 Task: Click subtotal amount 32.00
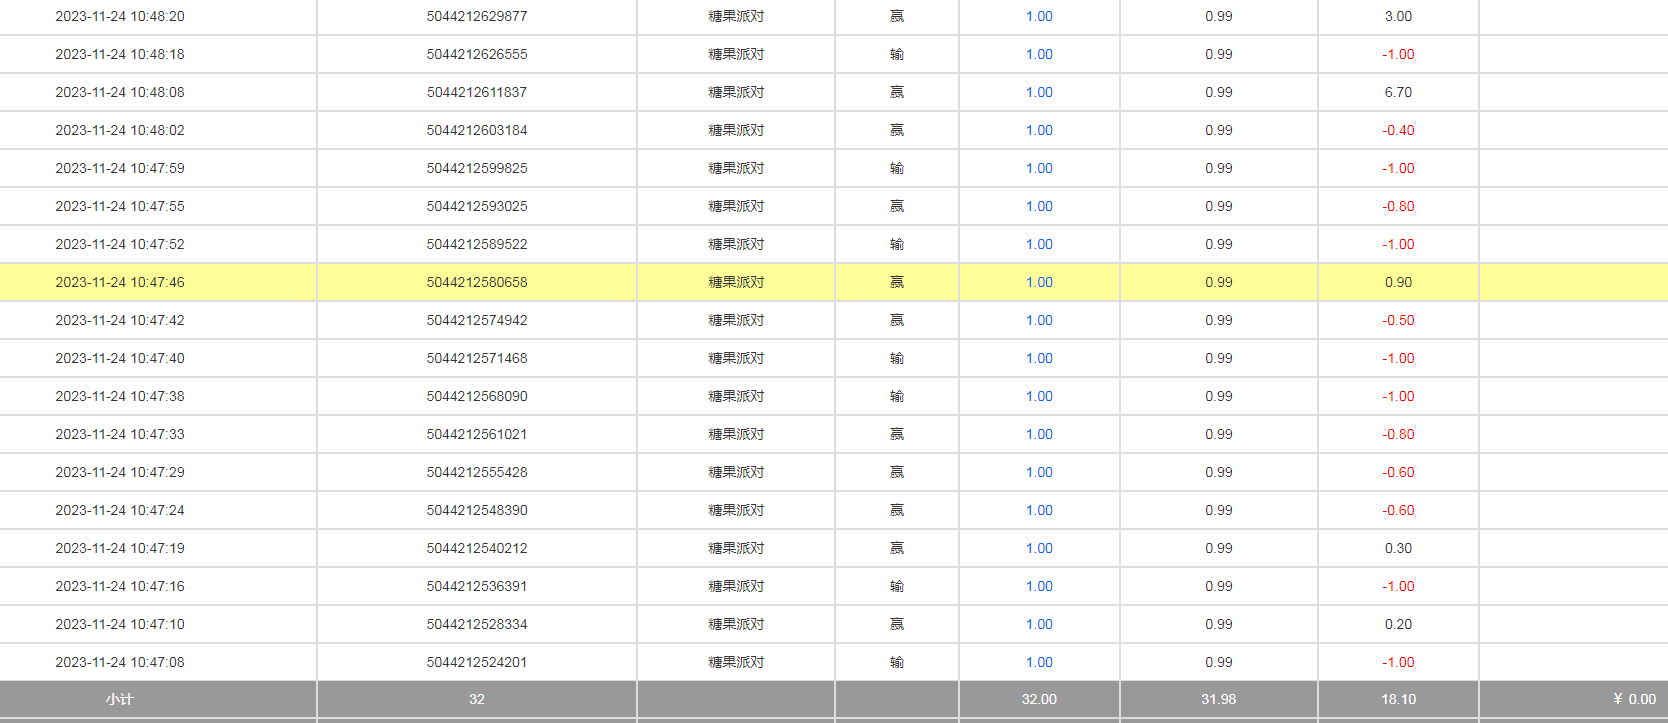1039,699
